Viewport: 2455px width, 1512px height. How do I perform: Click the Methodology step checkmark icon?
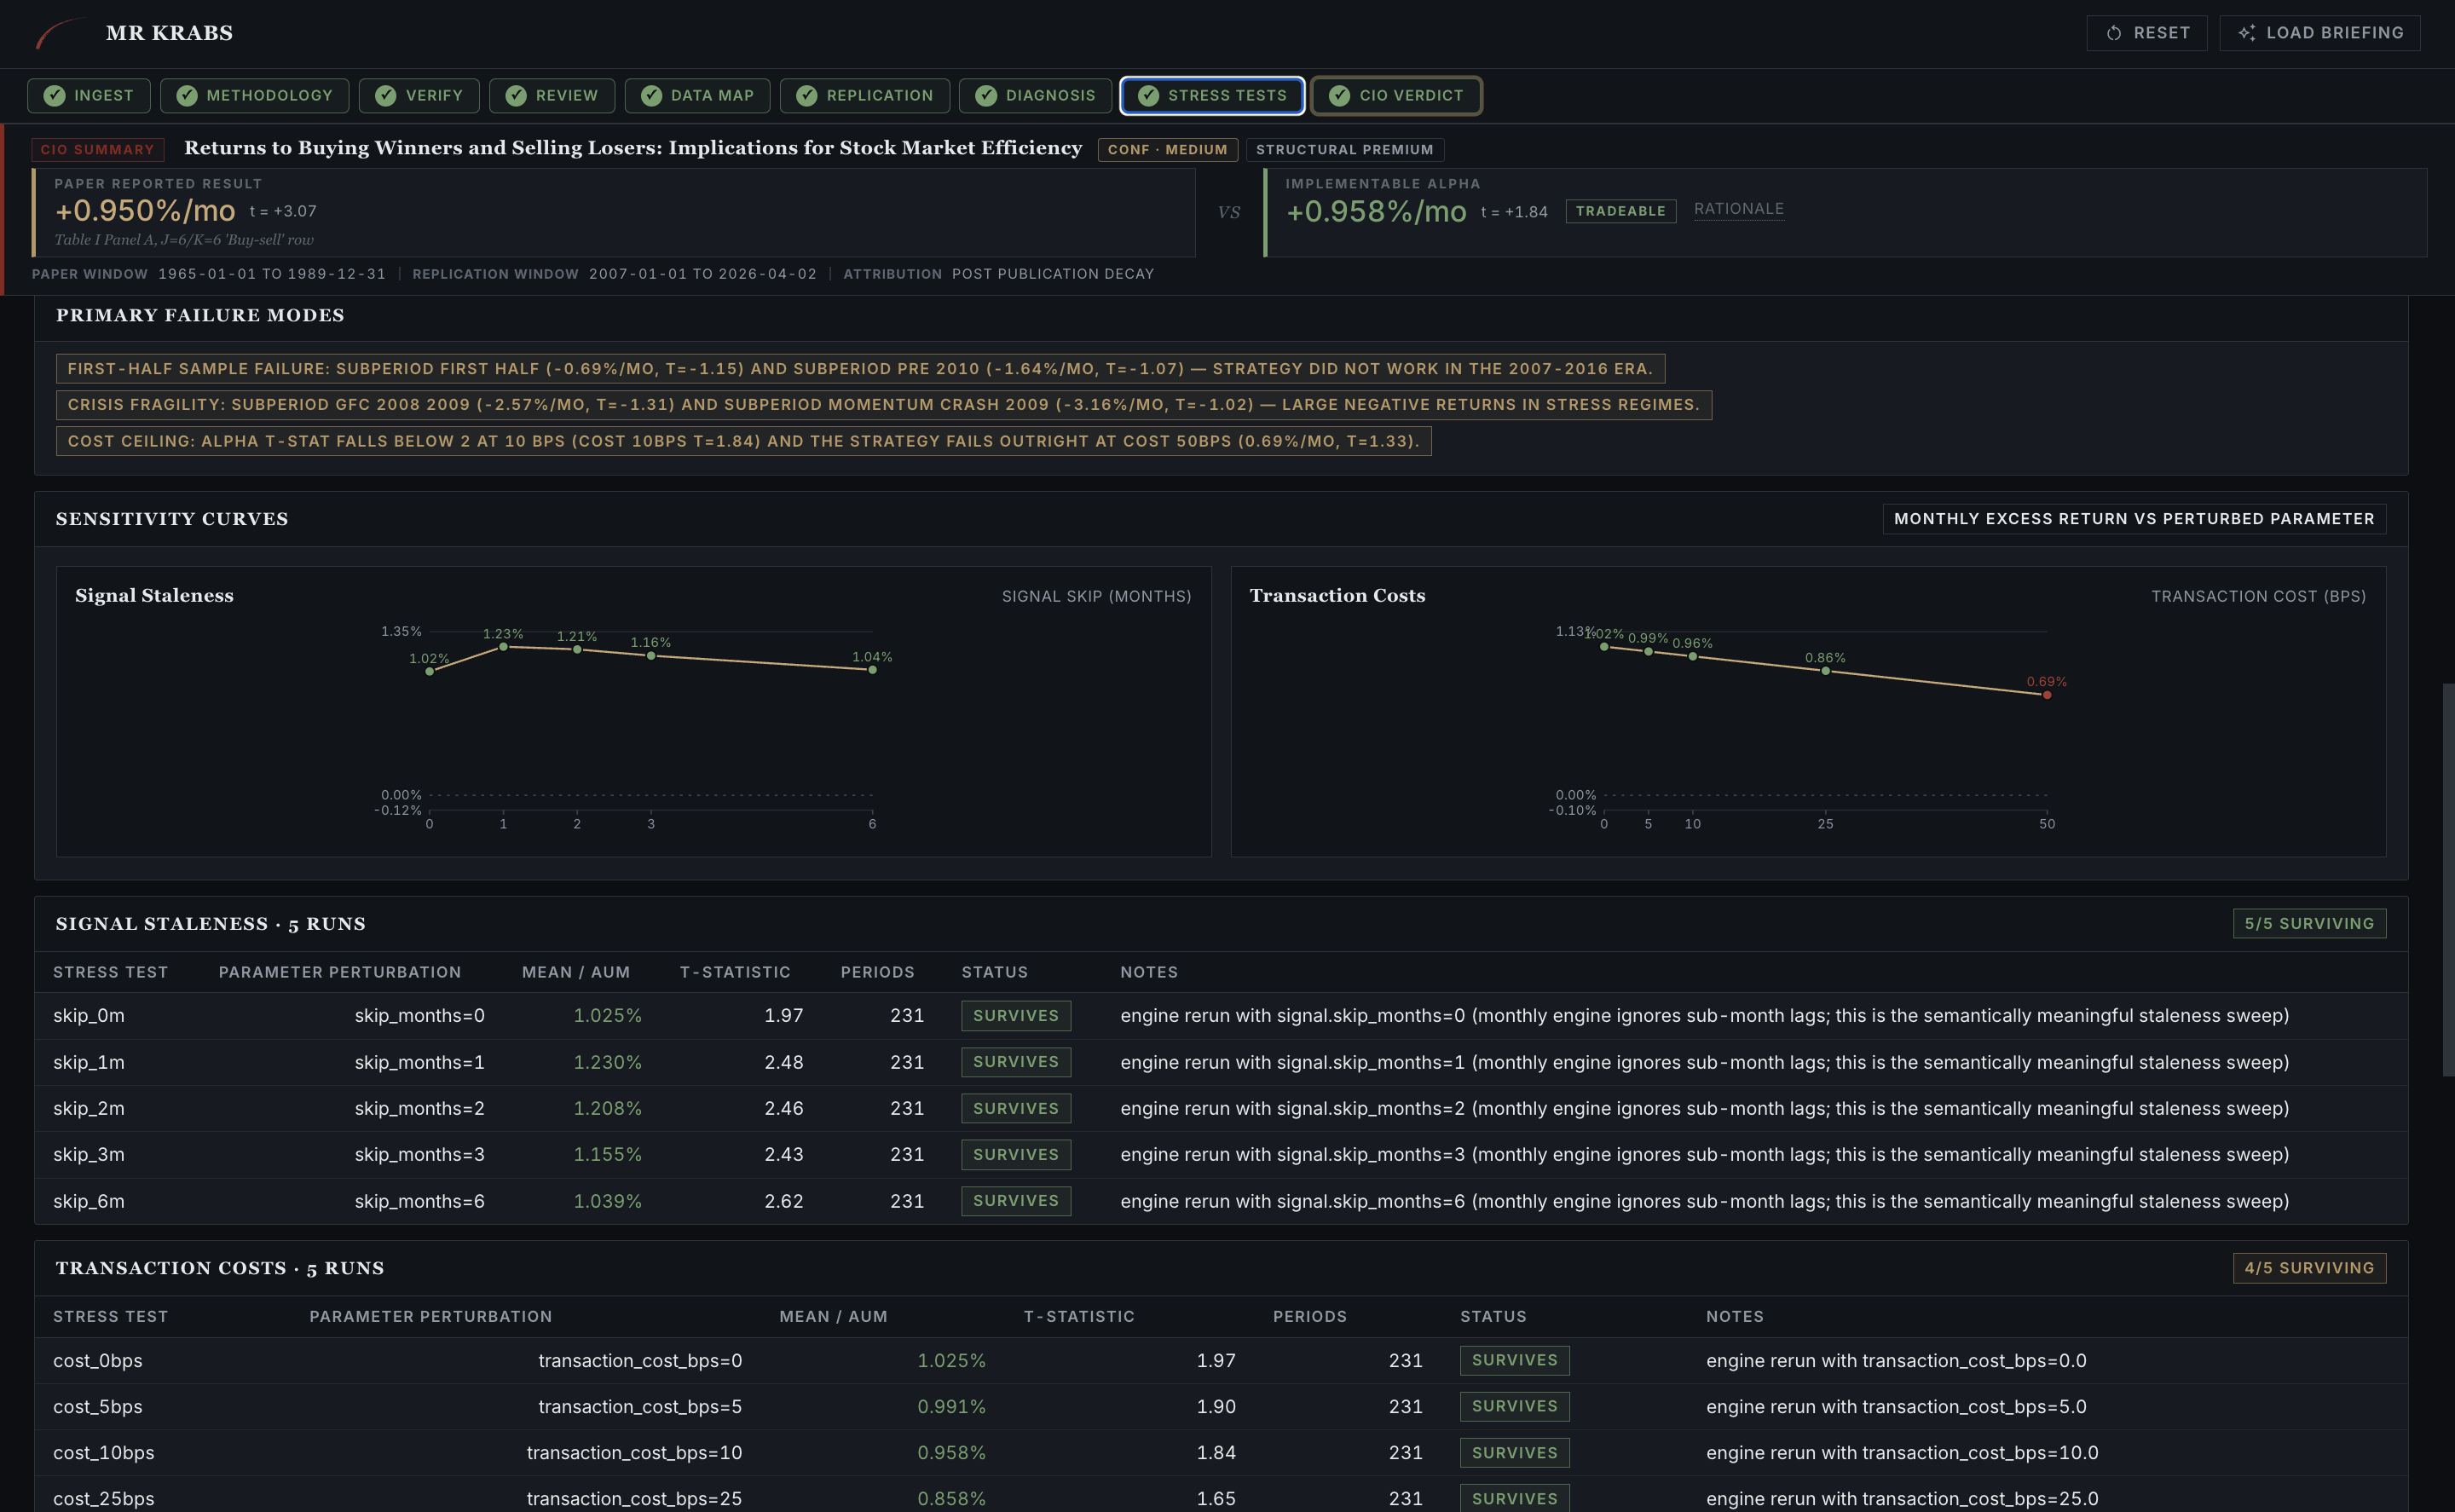point(187,96)
